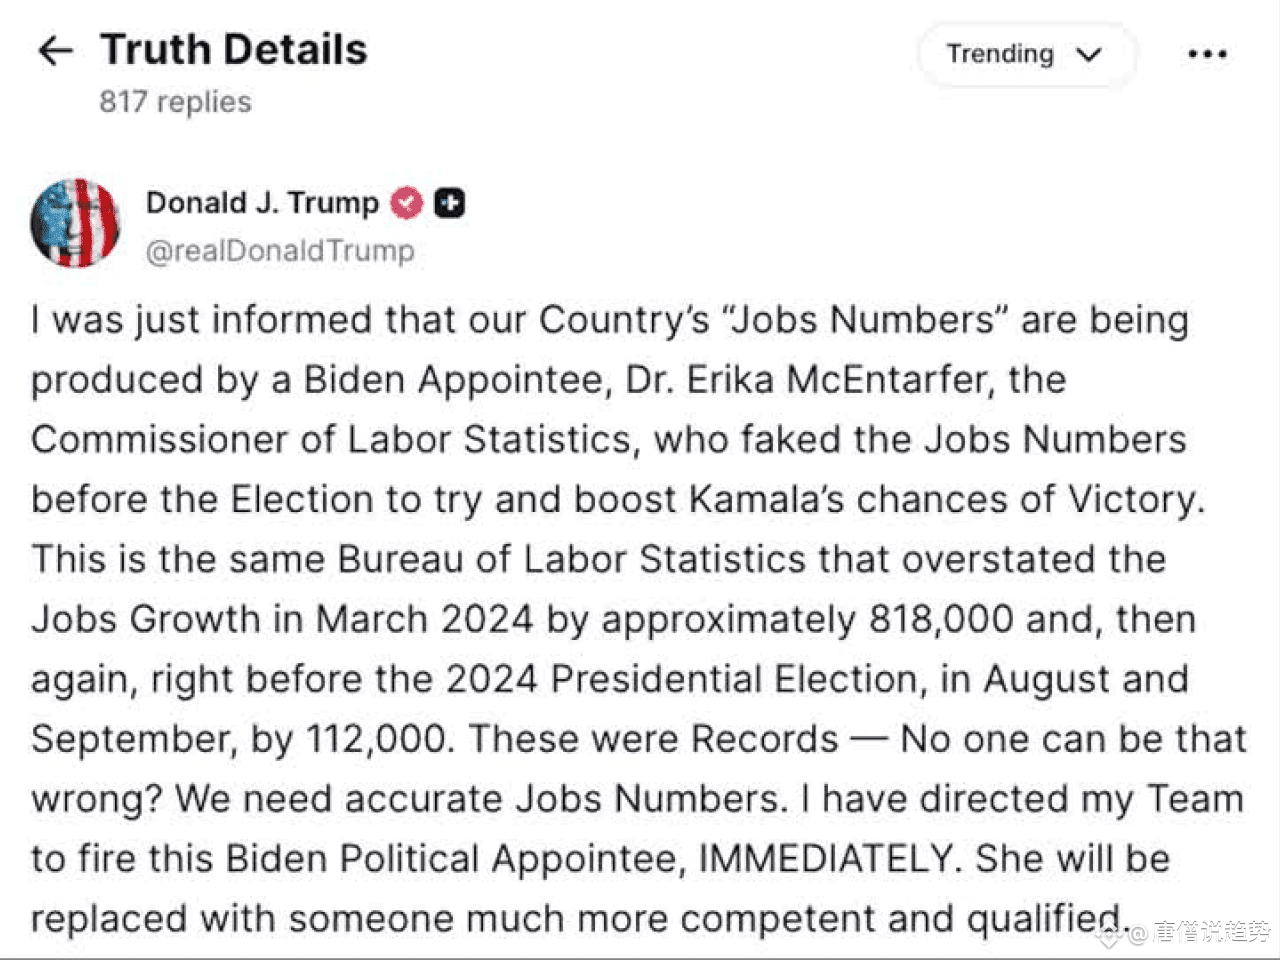Viewport: 1280px width, 960px height.
Task: Click the 112,000 figure in the post
Action: point(378,740)
